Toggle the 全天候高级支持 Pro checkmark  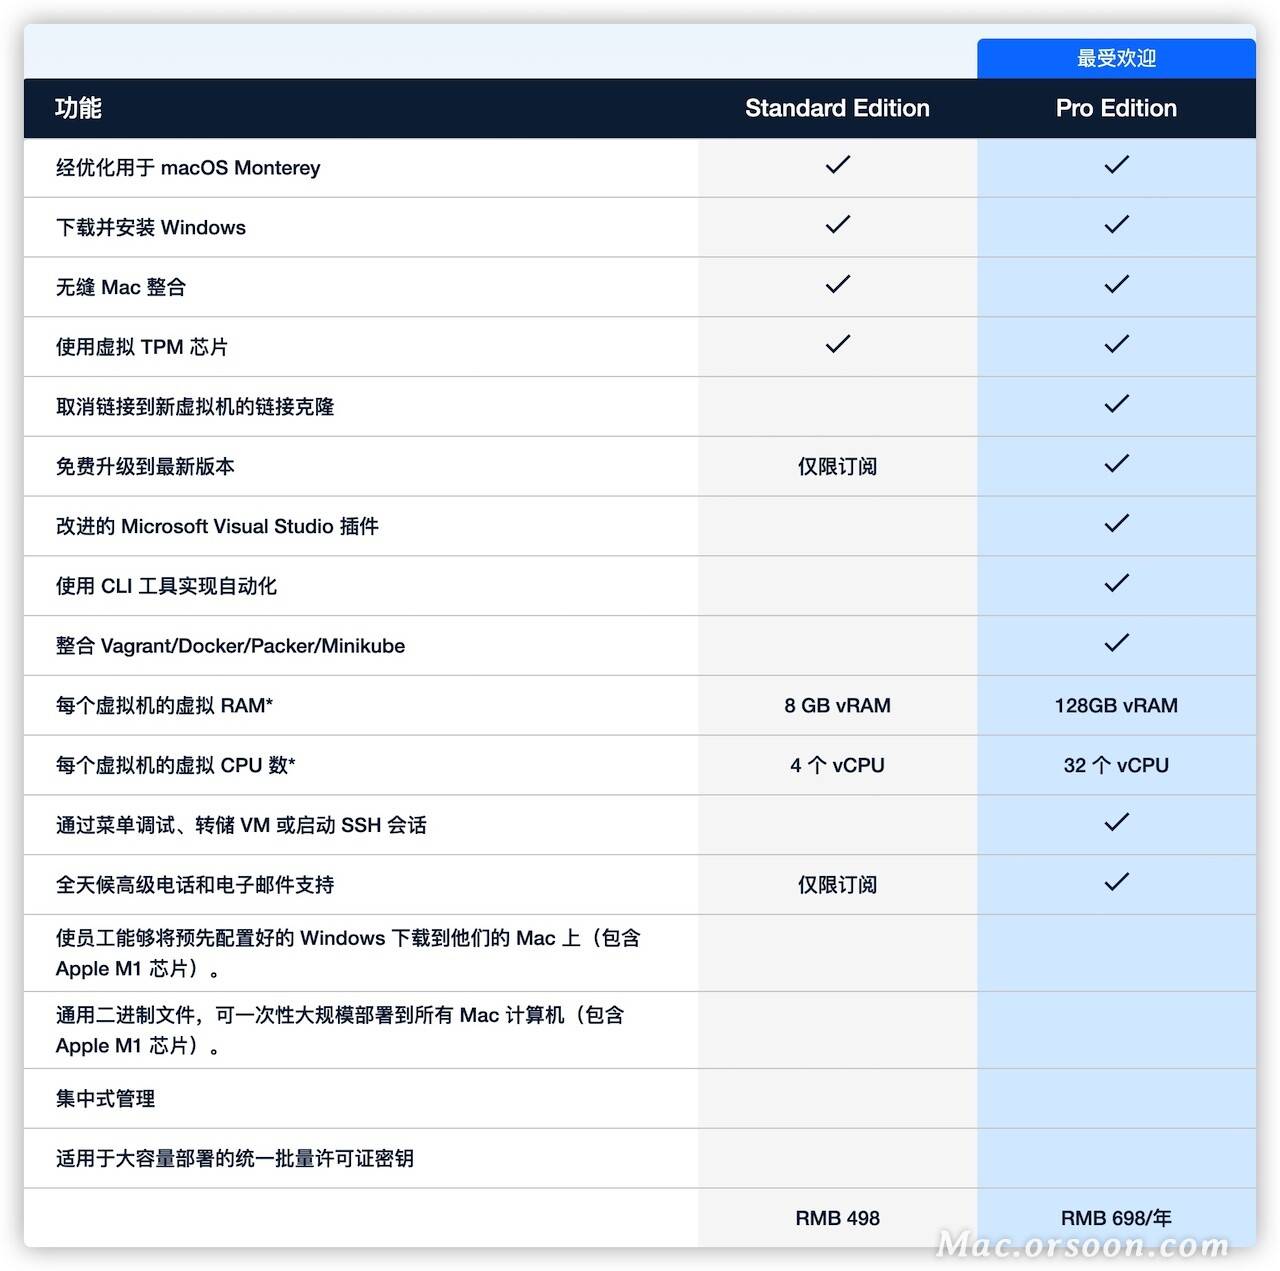coord(1116,882)
